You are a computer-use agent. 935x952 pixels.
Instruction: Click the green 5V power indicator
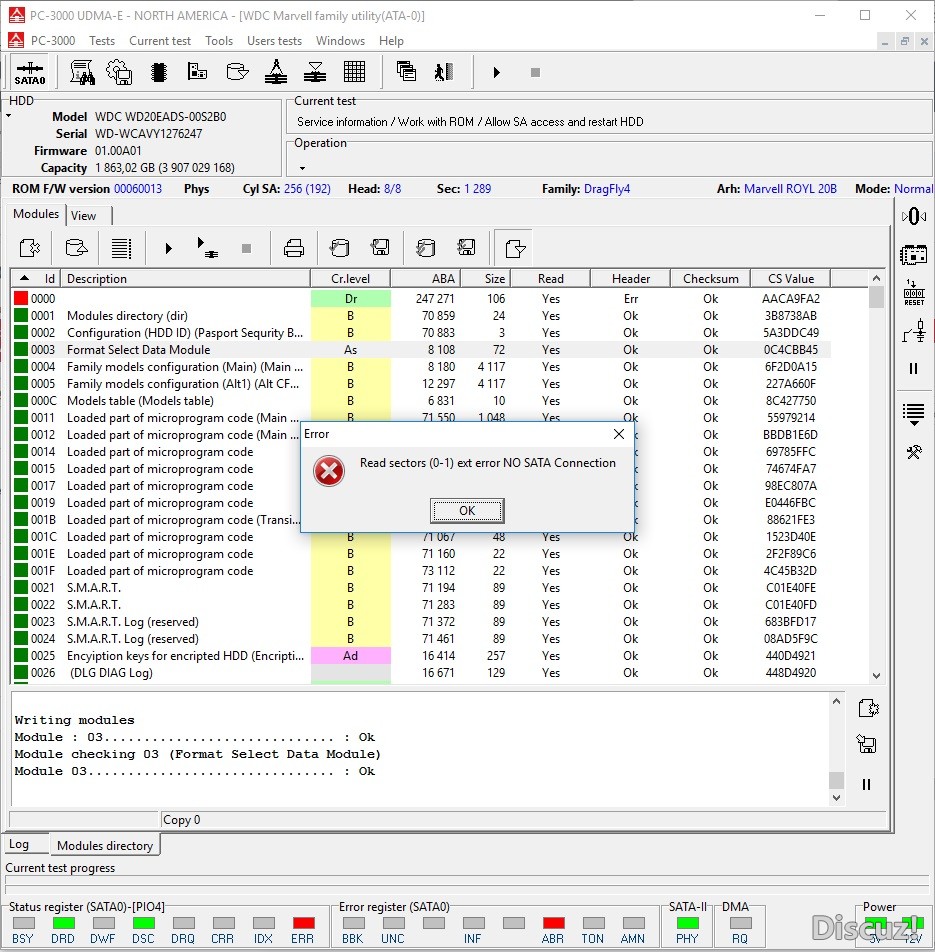(x=876, y=923)
